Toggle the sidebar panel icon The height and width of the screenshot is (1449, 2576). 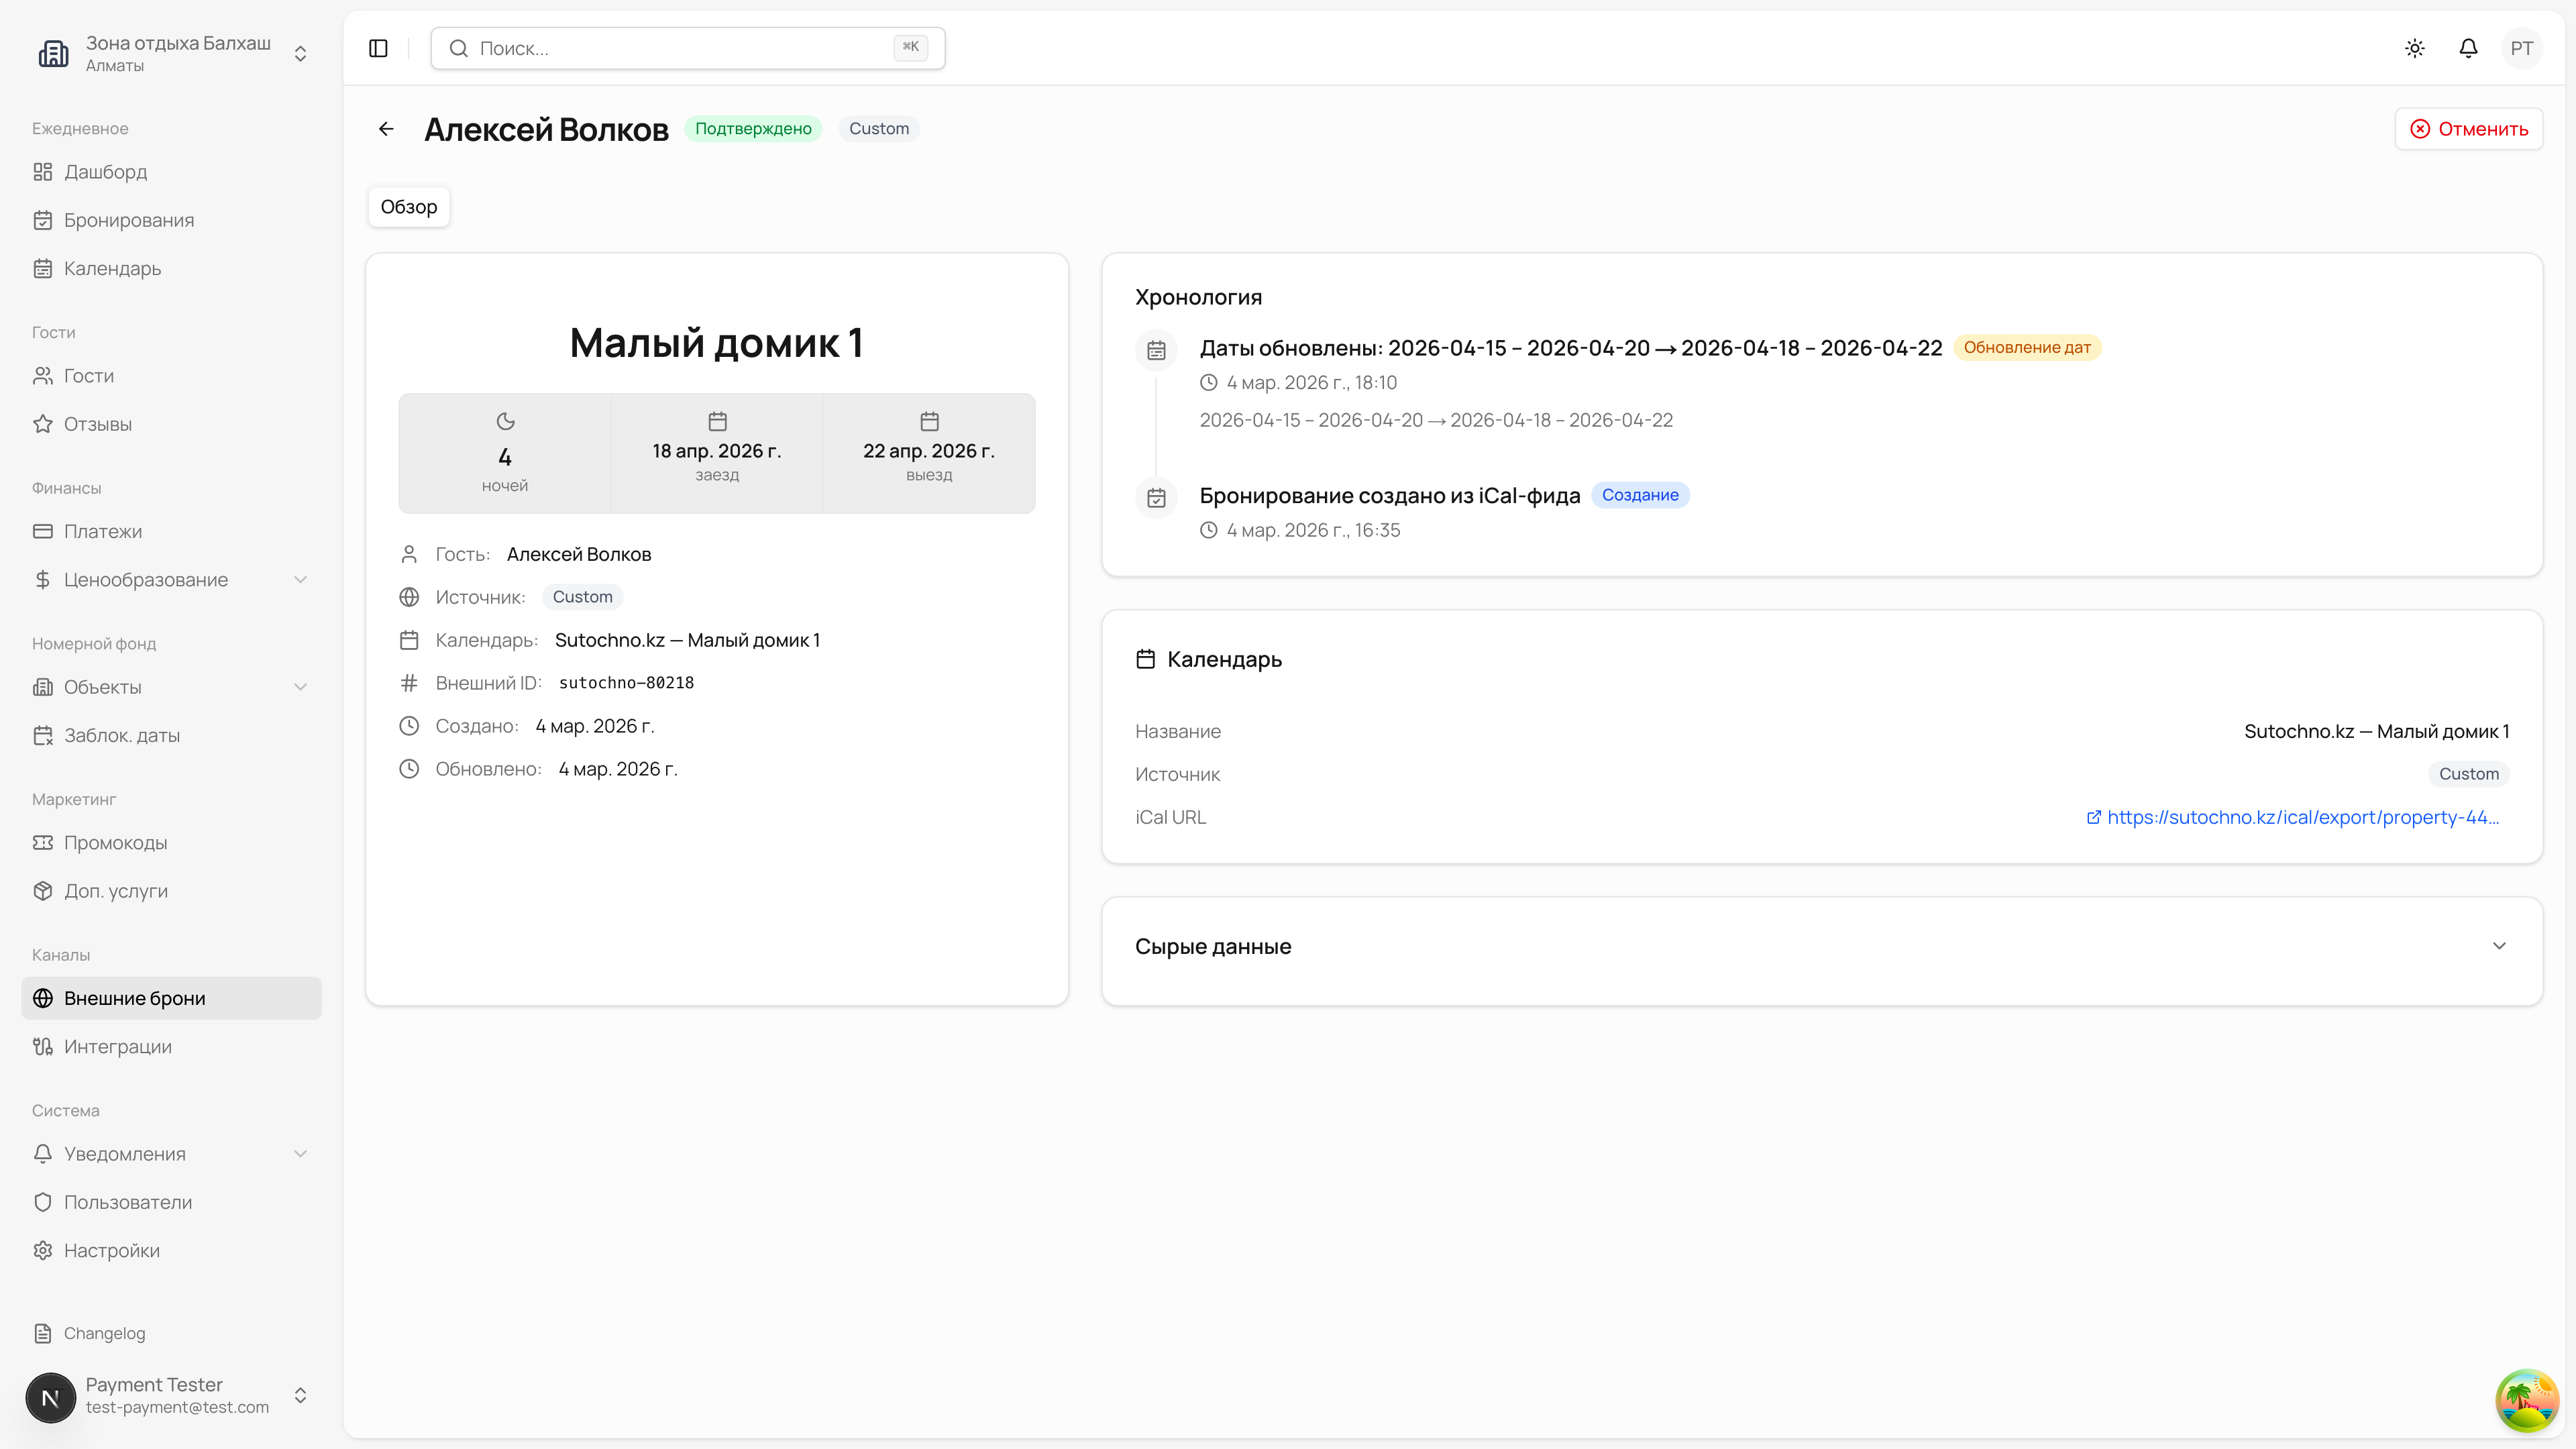pos(378,48)
